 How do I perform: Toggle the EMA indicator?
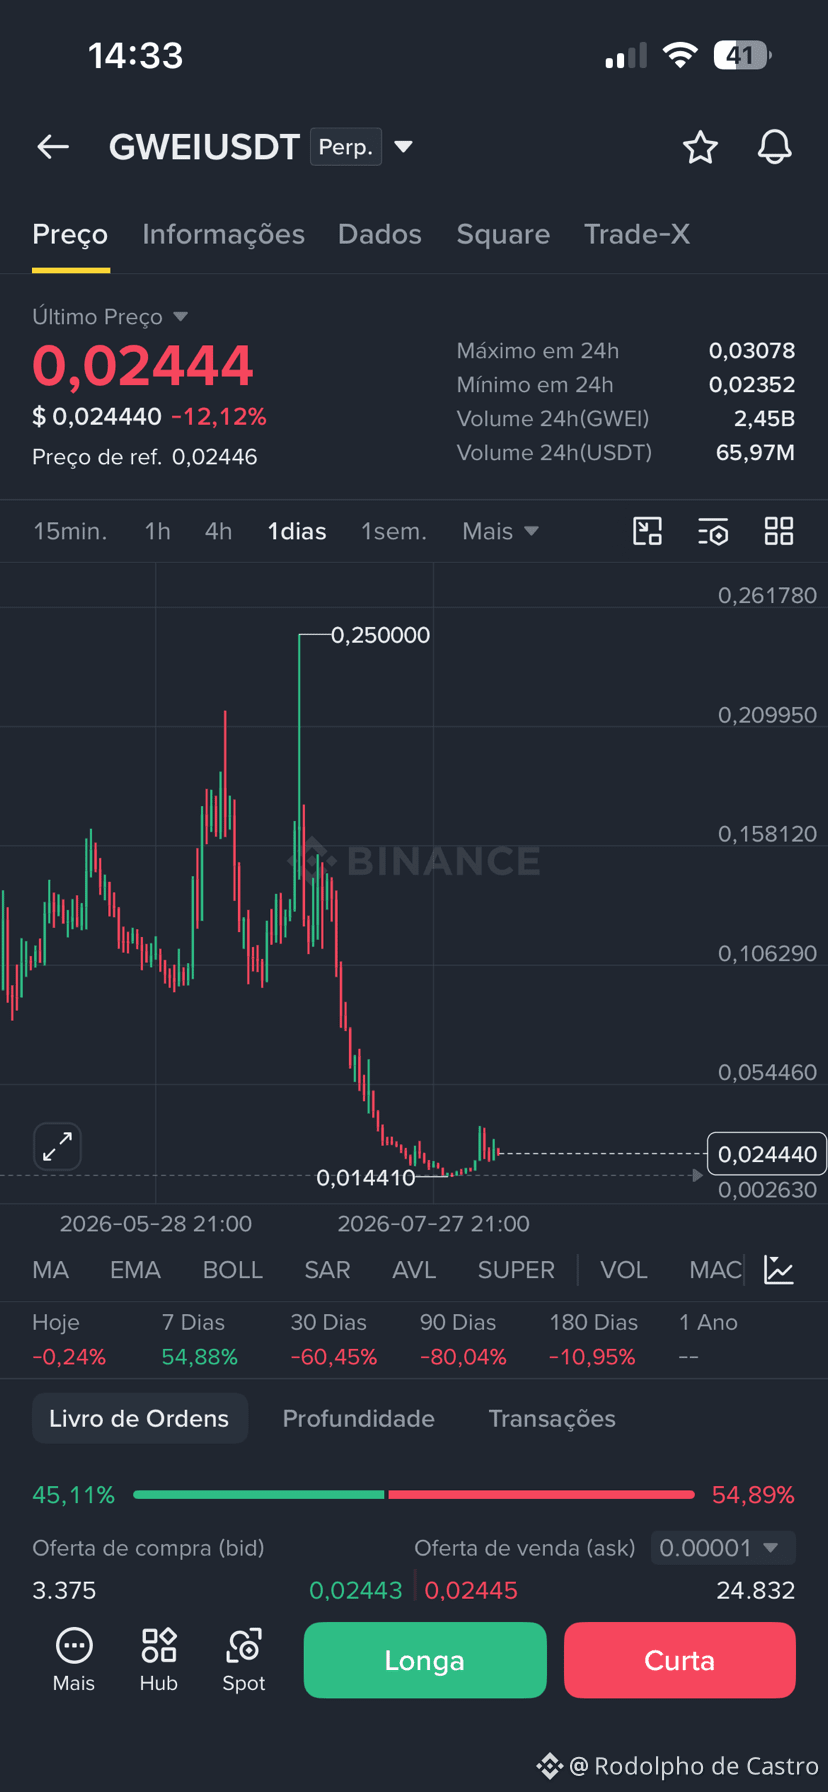pos(135,1270)
